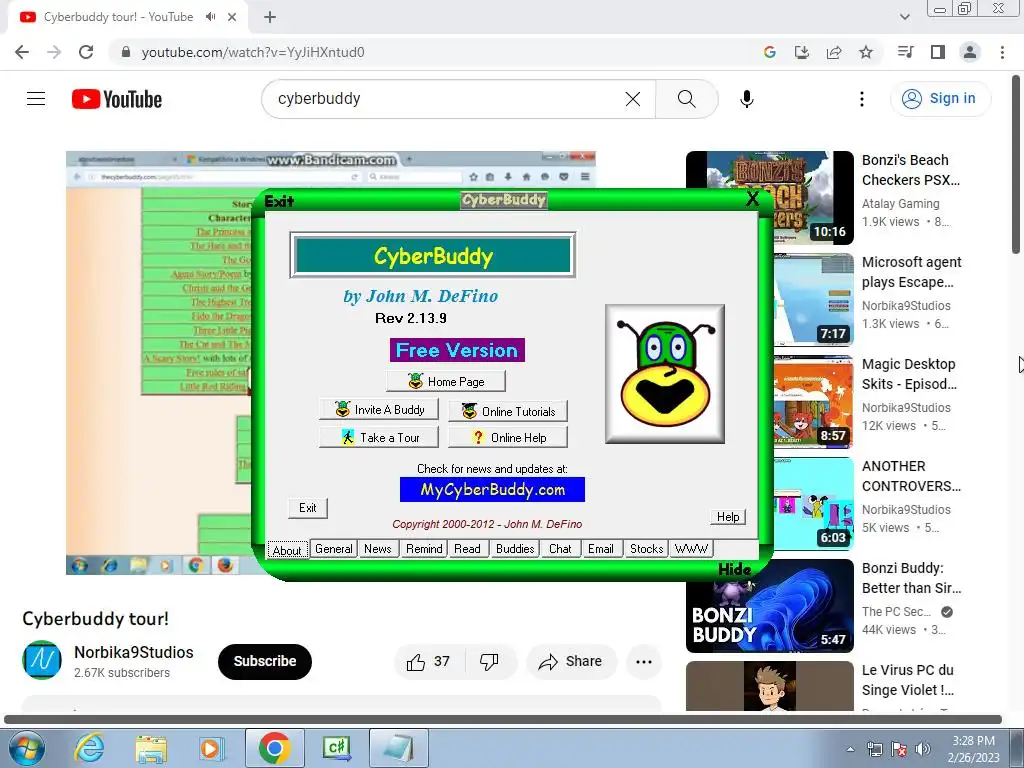Click the address bar URL
The image size is (1024, 768).
click(x=253, y=52)
